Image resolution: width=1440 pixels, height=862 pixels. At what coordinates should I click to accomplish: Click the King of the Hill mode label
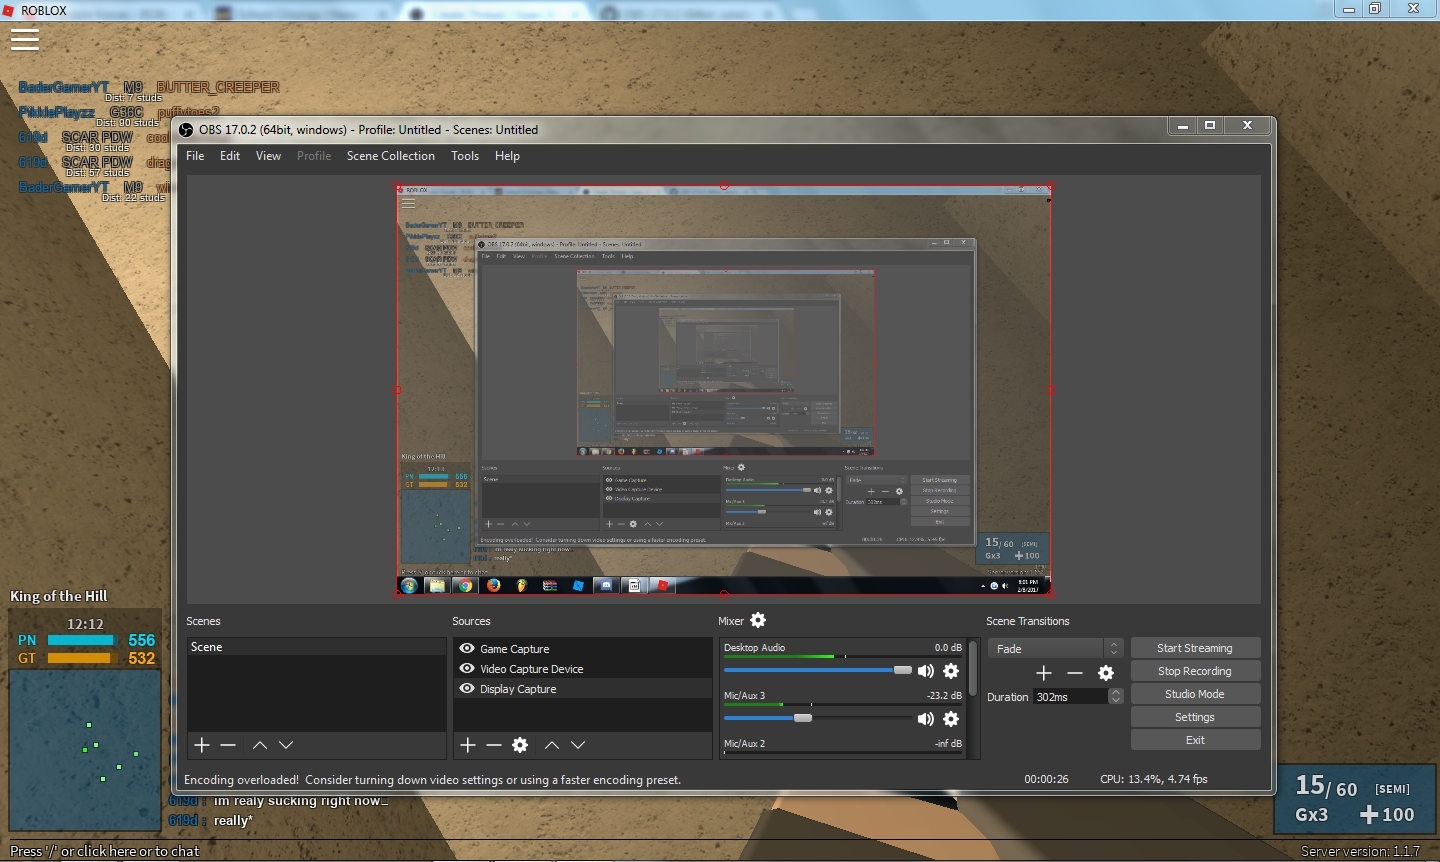click(59, 596)
